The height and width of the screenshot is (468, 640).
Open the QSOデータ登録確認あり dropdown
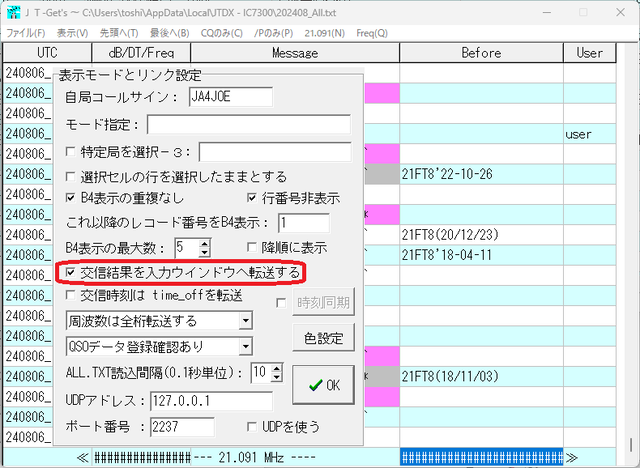[245, 346]
